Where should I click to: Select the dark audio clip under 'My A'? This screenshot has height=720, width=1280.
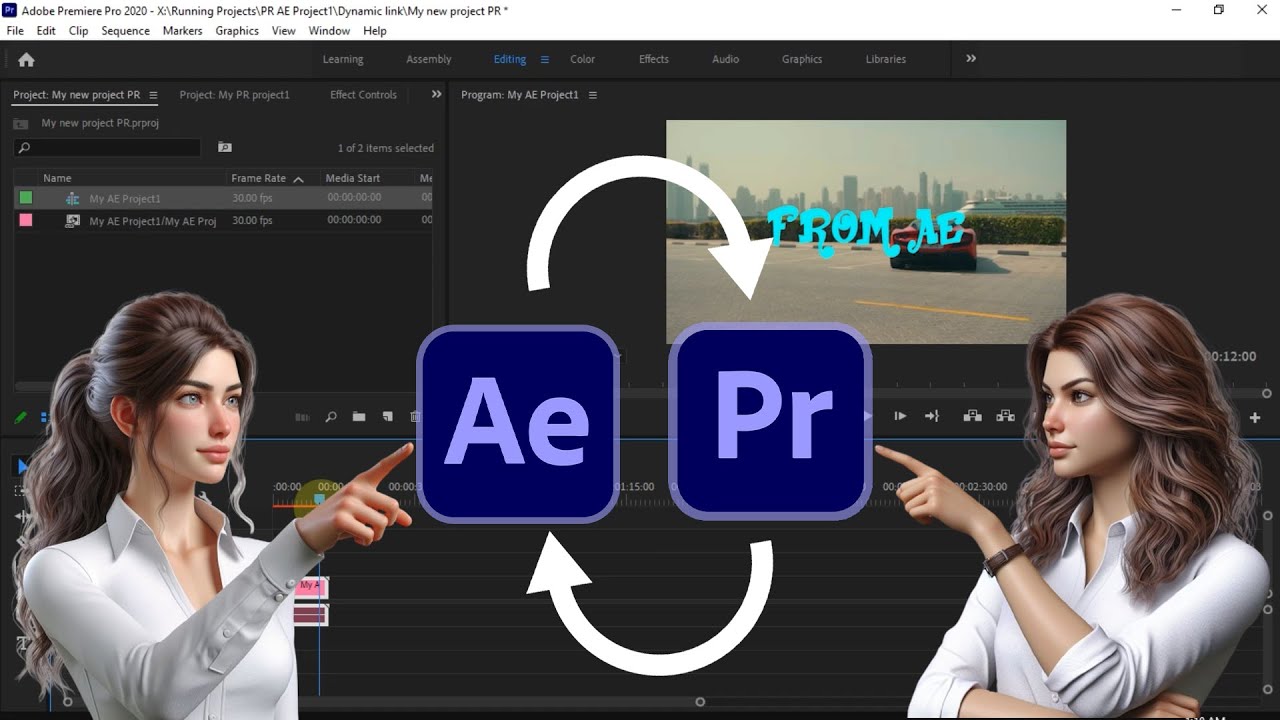pyautogui.click(x=310, y=615)
